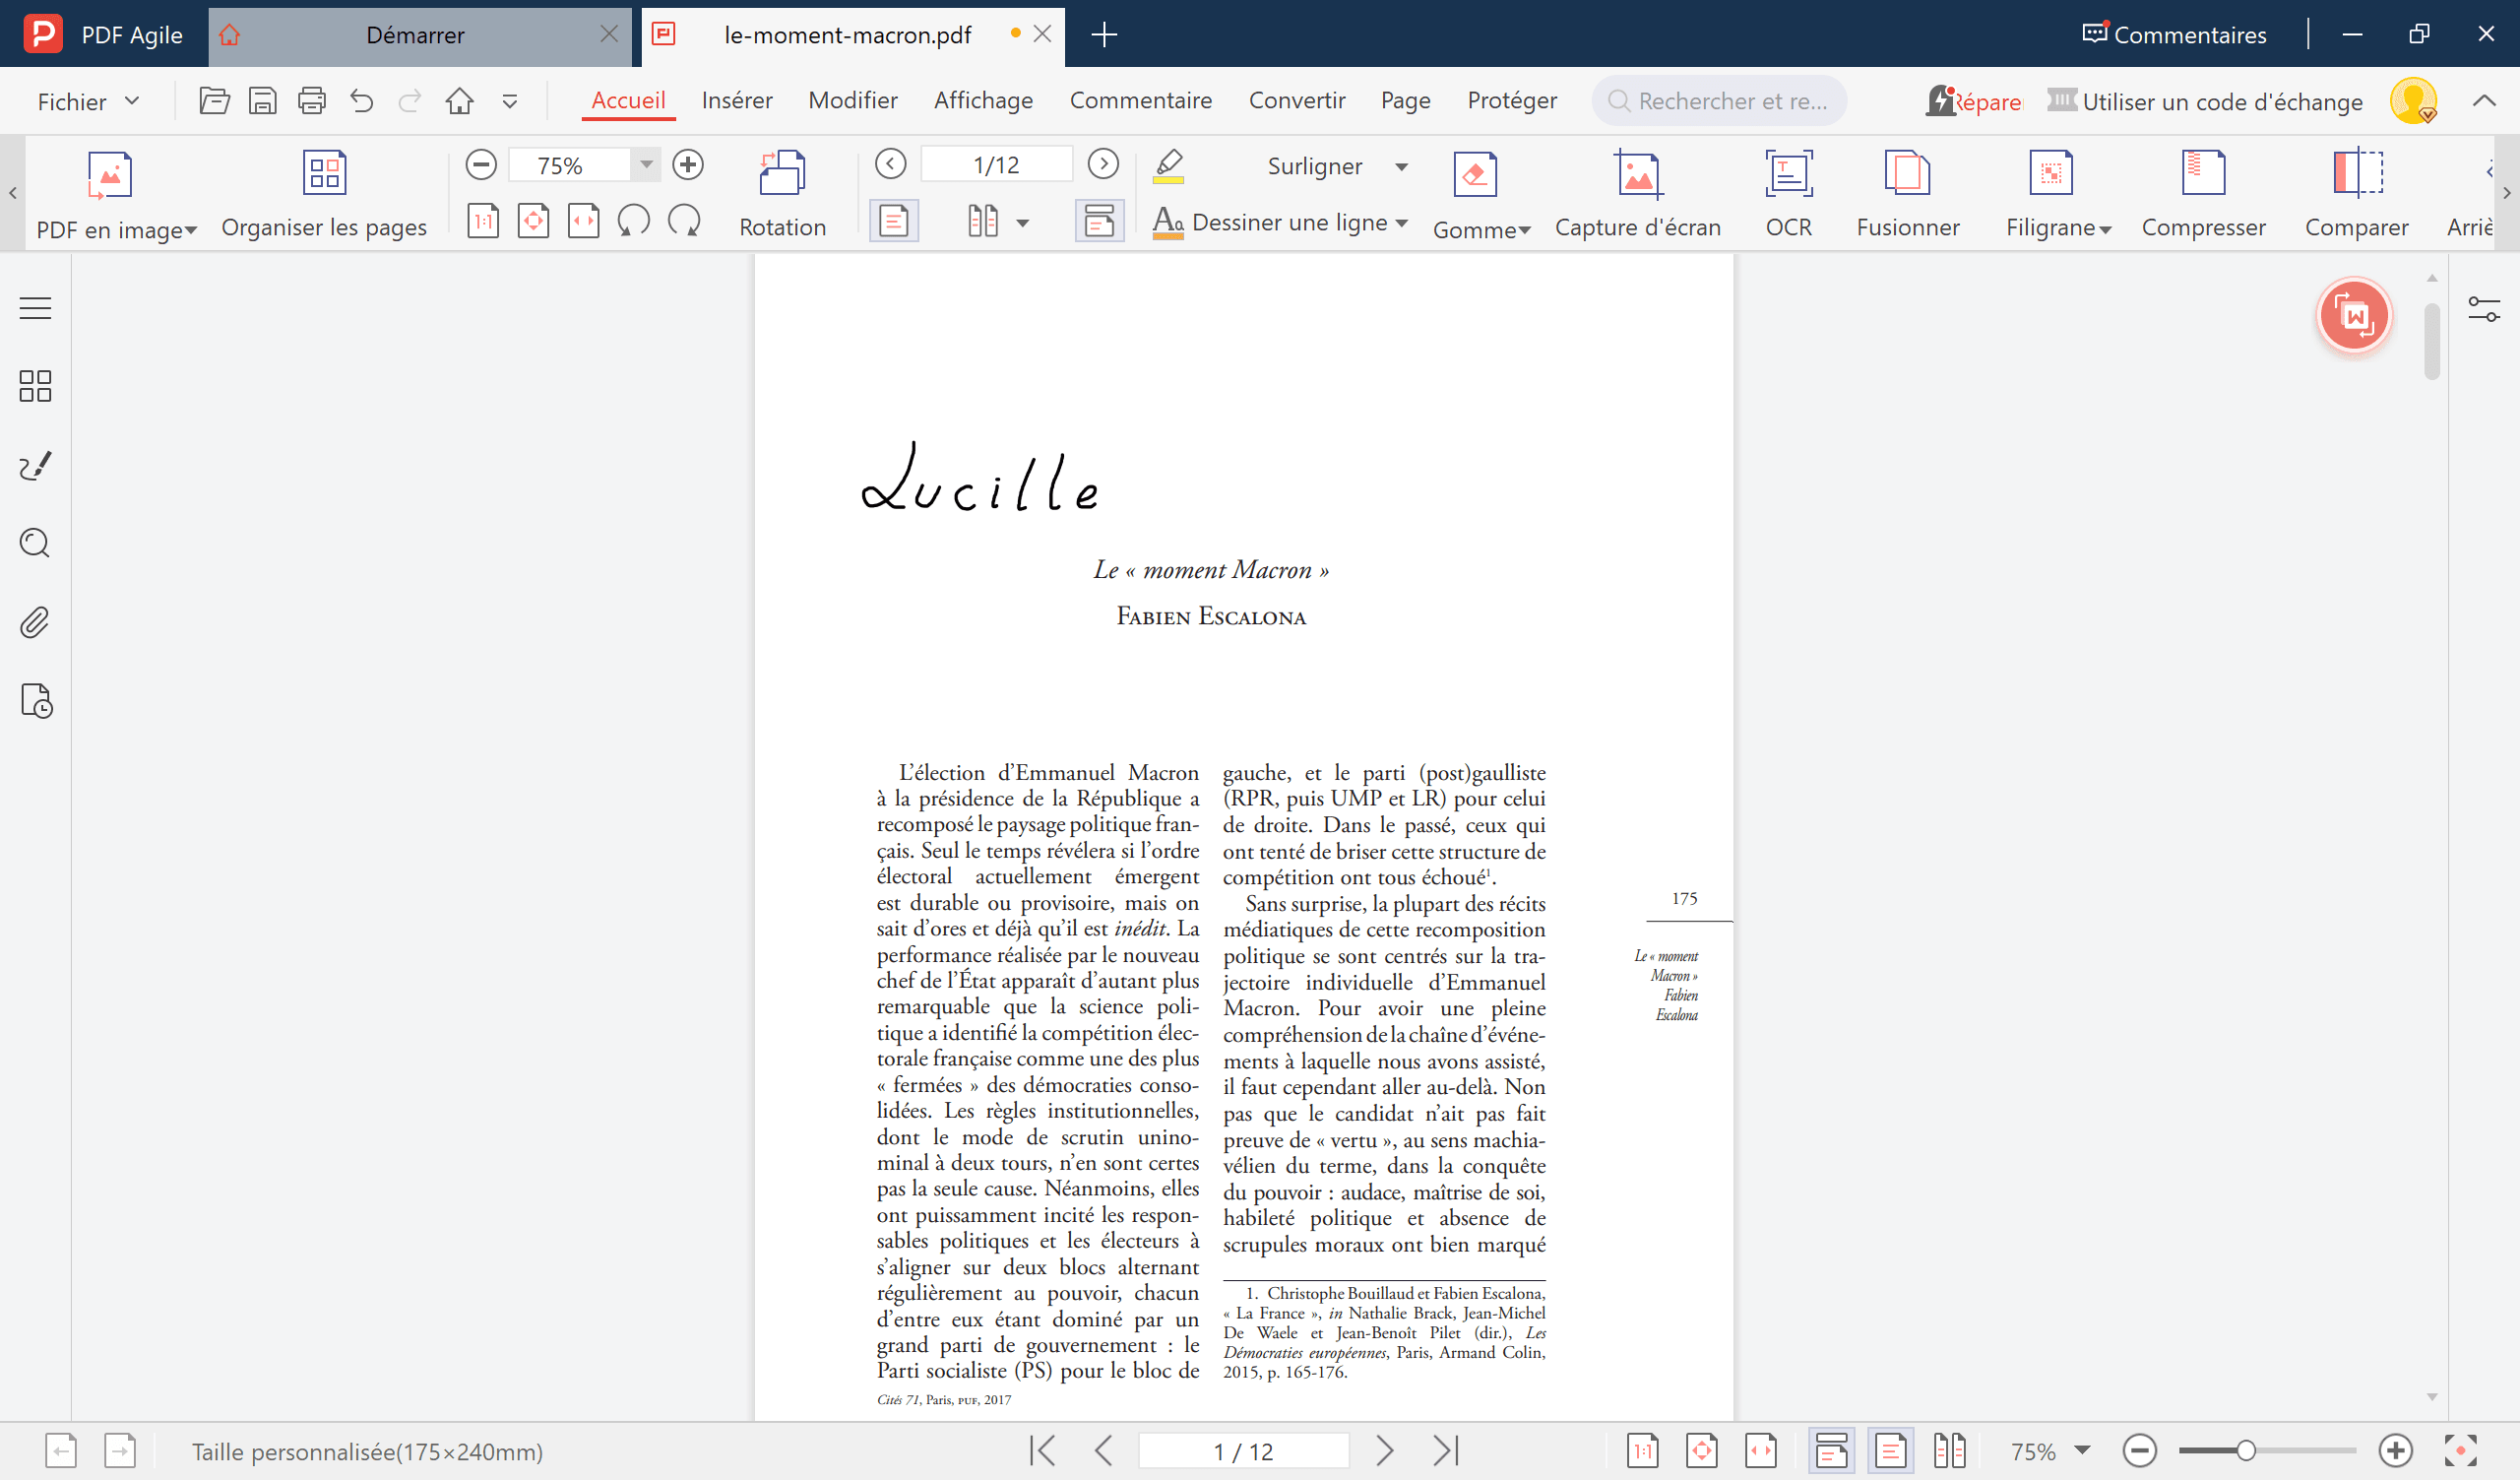Toggle single page view in the ribbon
2520x1480 pixels.
[x=894, y=221]
